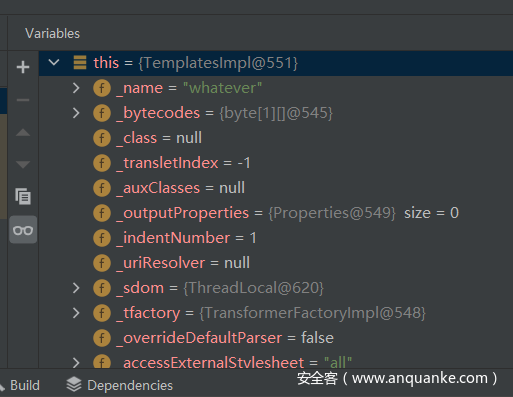Click the object icon next to this
The height and width of the screenshot is (397, 513).
pos(80,63)
